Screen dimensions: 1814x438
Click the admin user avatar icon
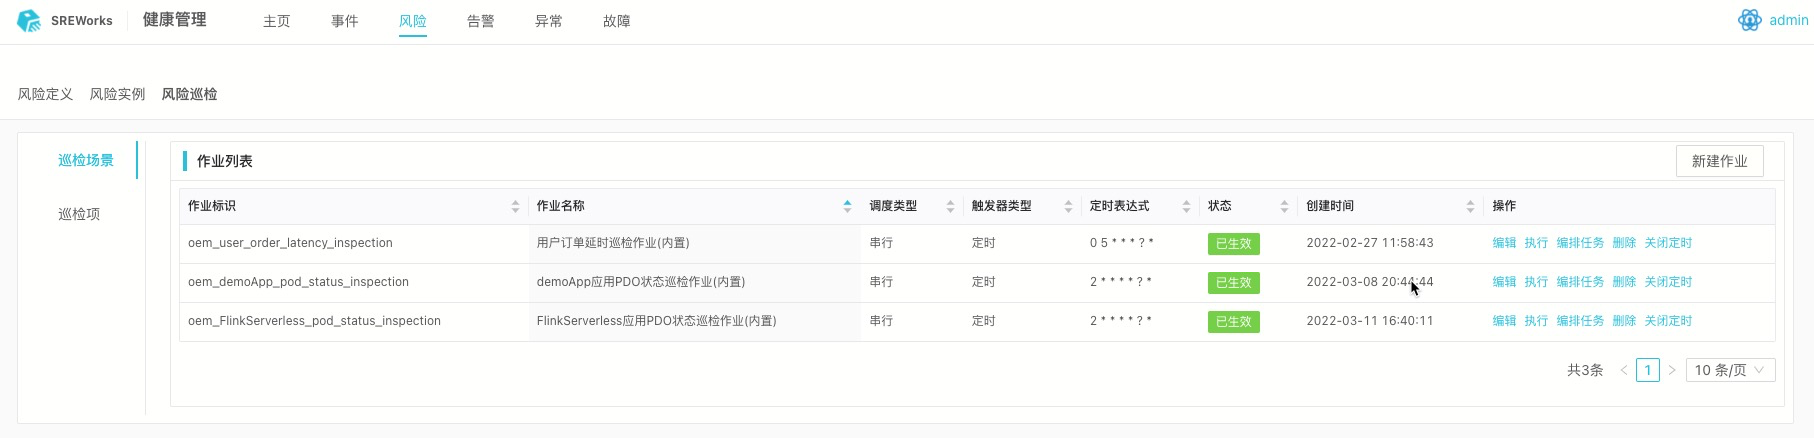[x=1749, y=20]
